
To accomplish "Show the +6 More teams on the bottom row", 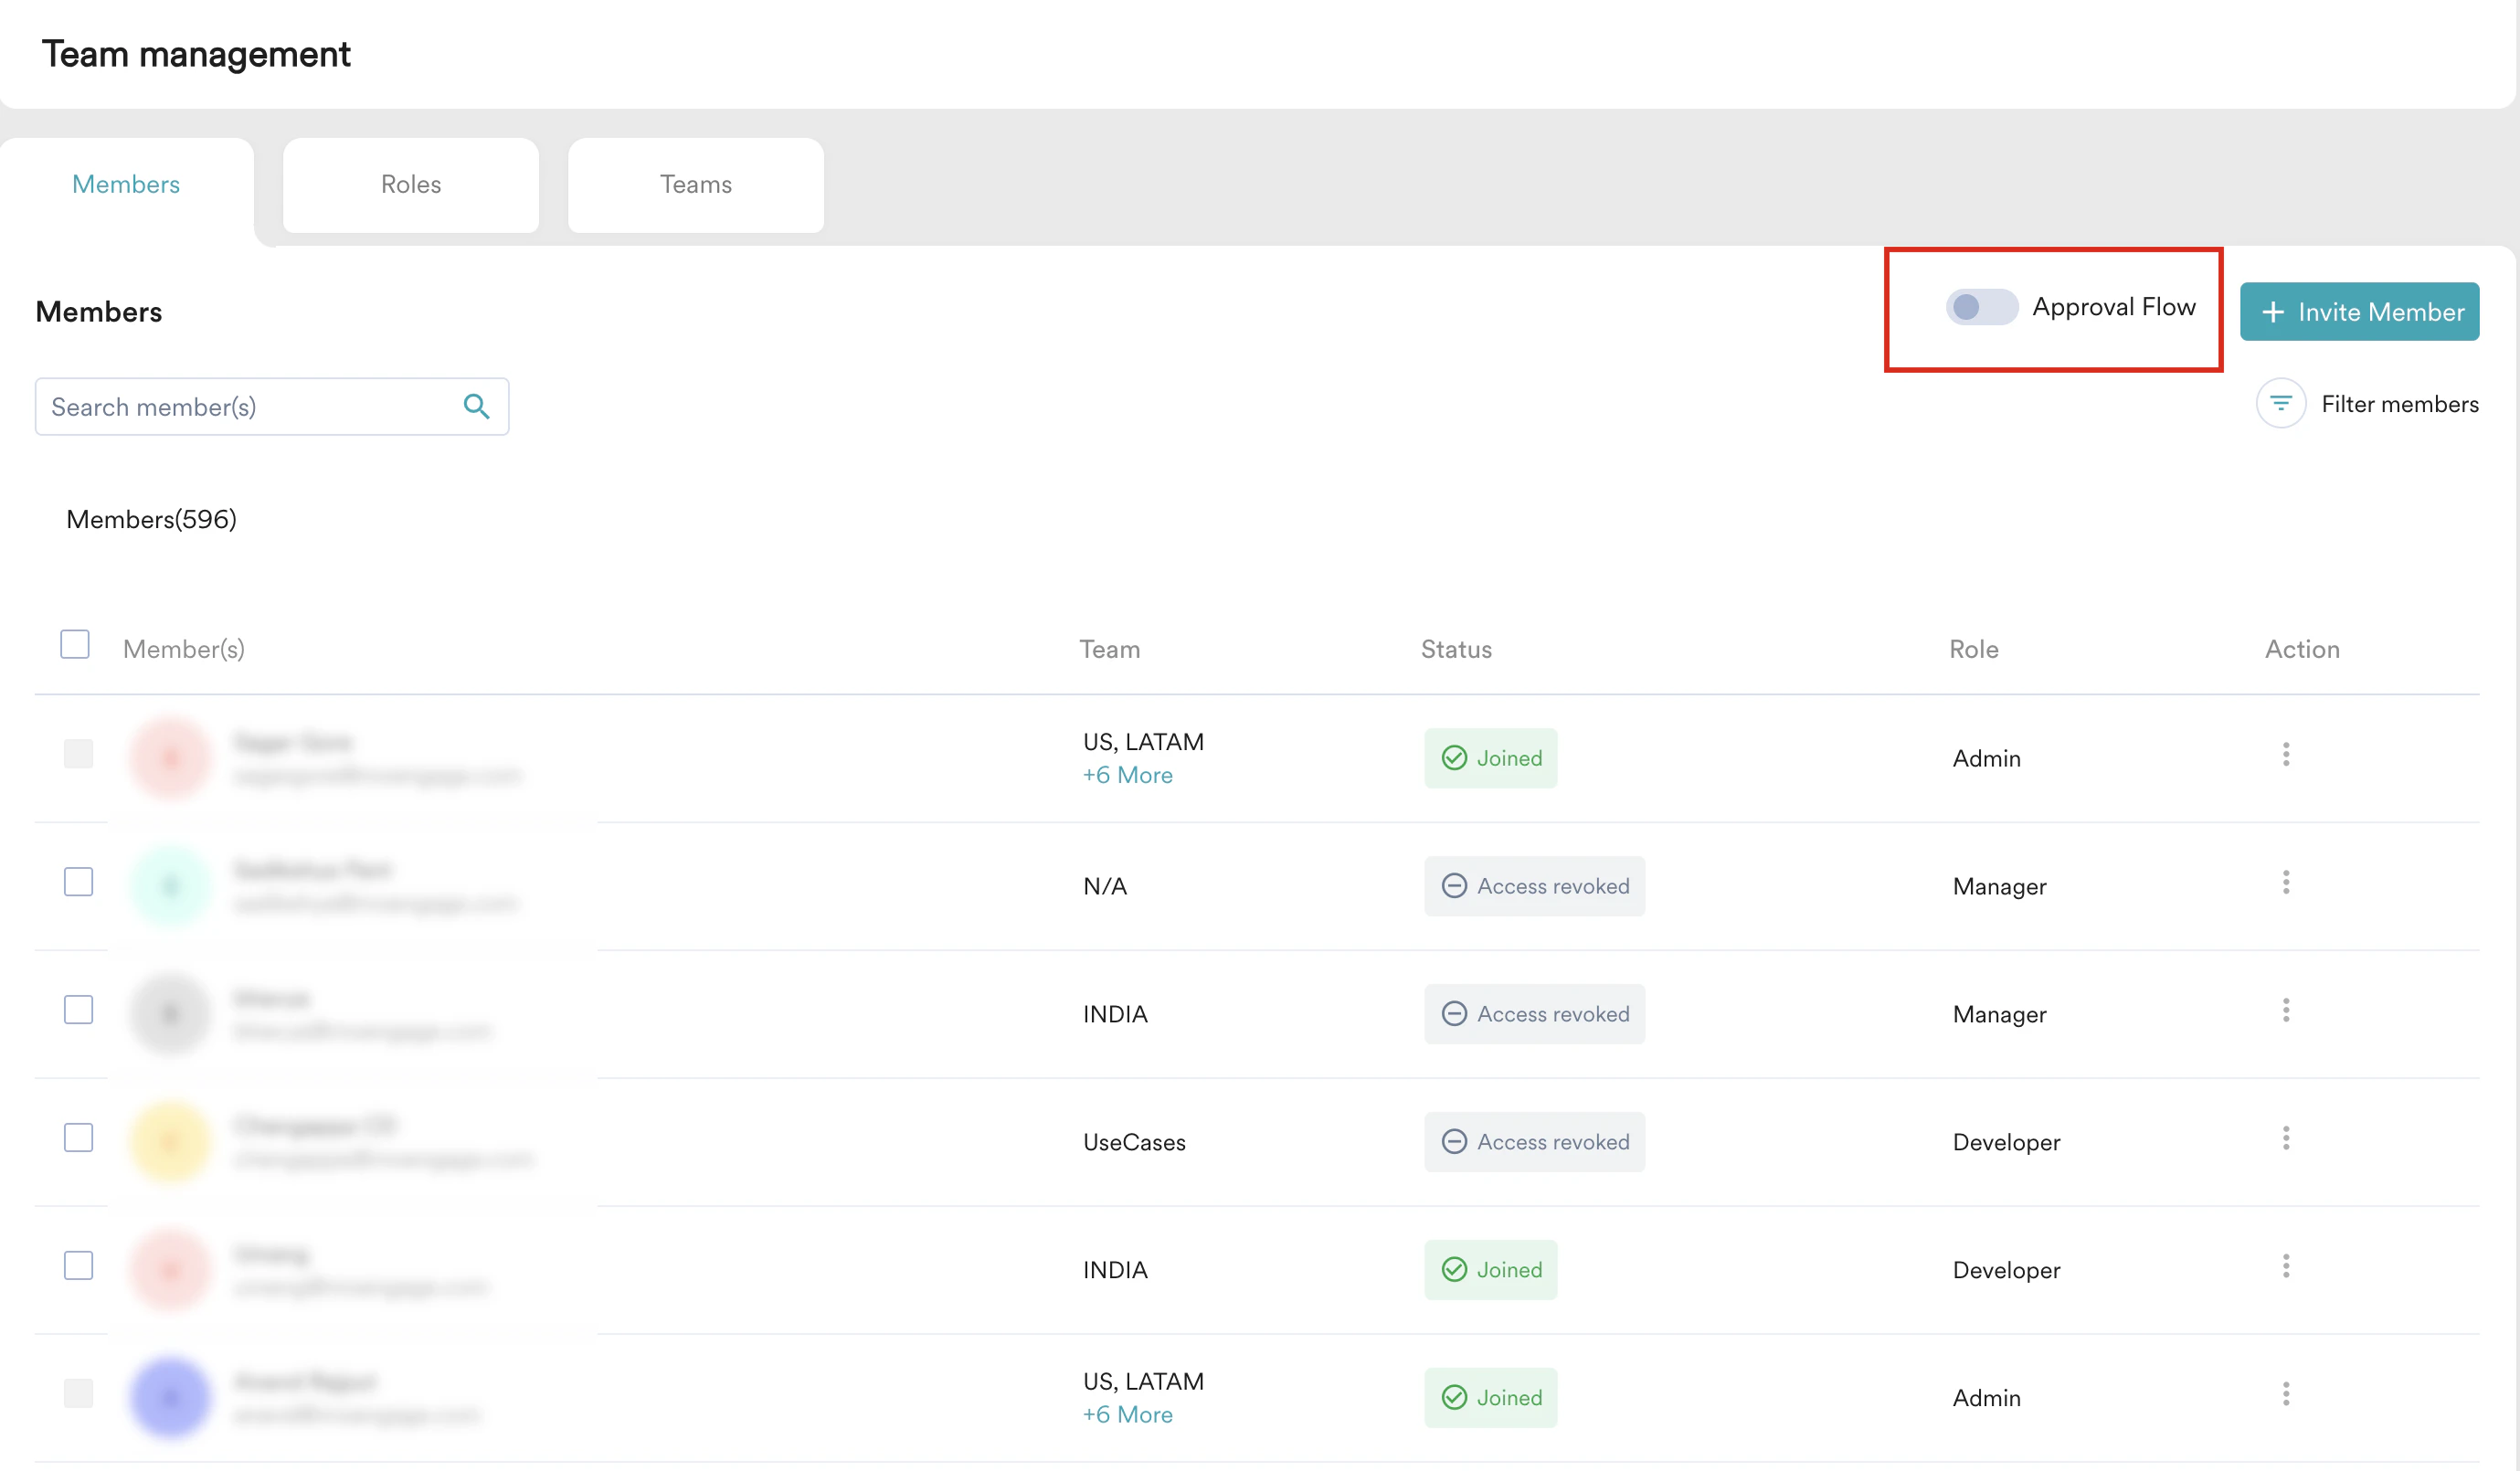I will [x=1127, y=1414].
